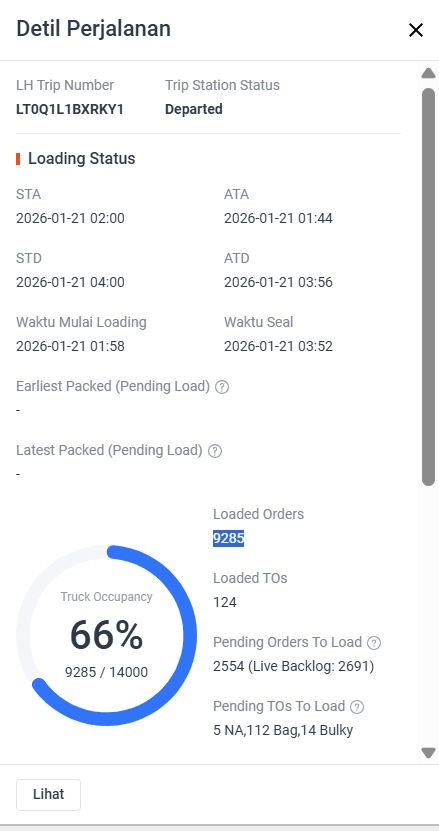Click help icon next to Pending Orders To Load
This screenshot has width=439, height=831.
[x=374, y=643]
